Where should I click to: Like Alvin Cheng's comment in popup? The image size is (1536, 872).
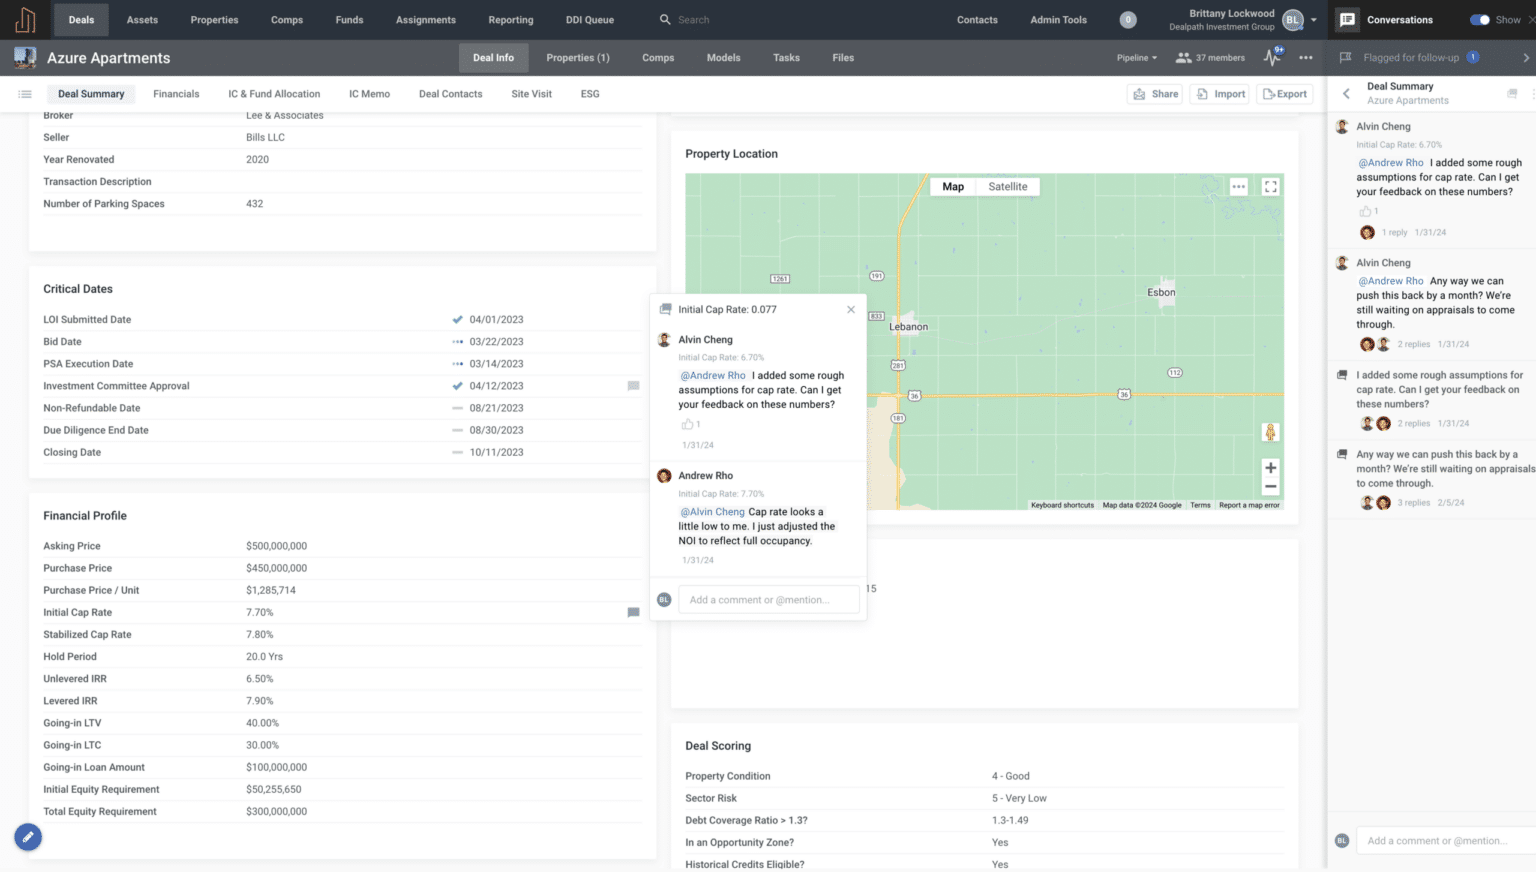coord(687,425)
